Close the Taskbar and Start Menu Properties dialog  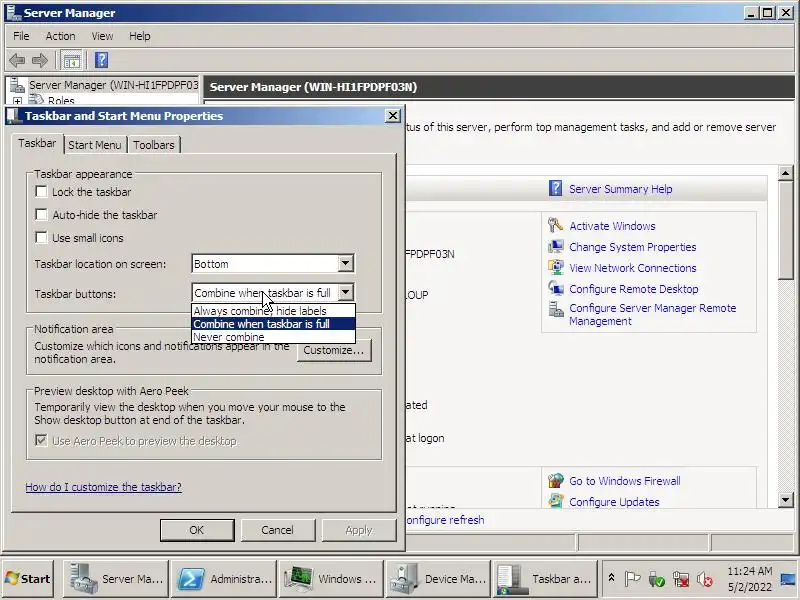[392, 116]
